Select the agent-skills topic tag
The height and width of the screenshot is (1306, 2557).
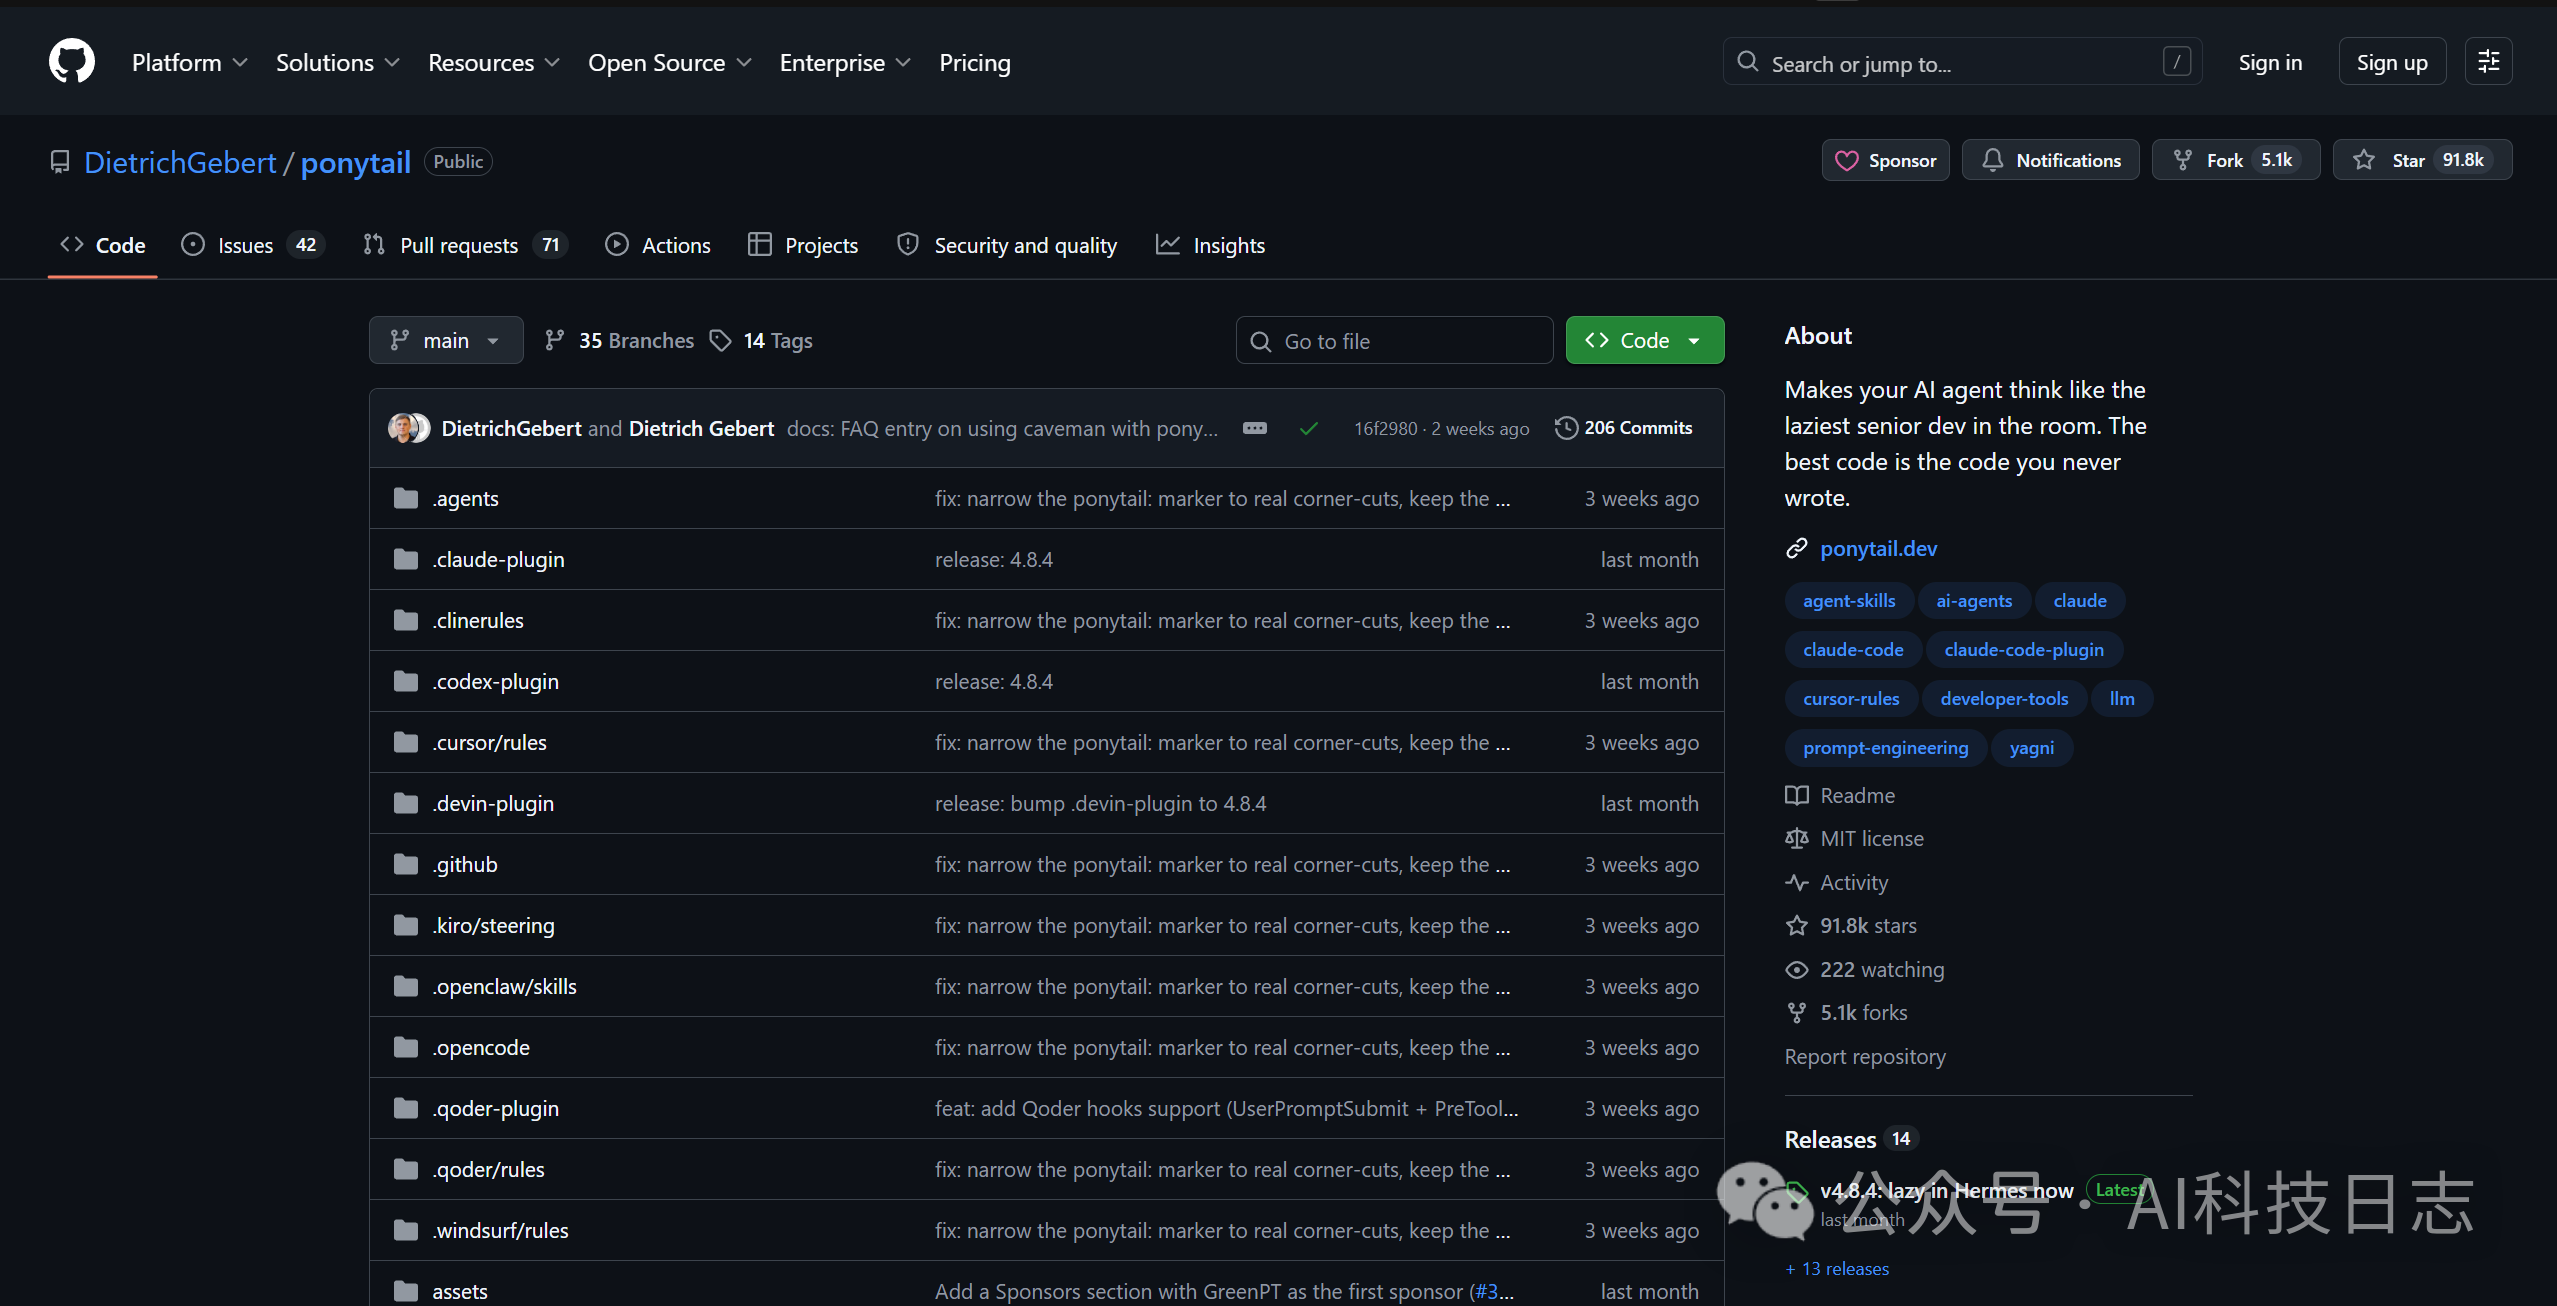click(x=1849, y=601)
